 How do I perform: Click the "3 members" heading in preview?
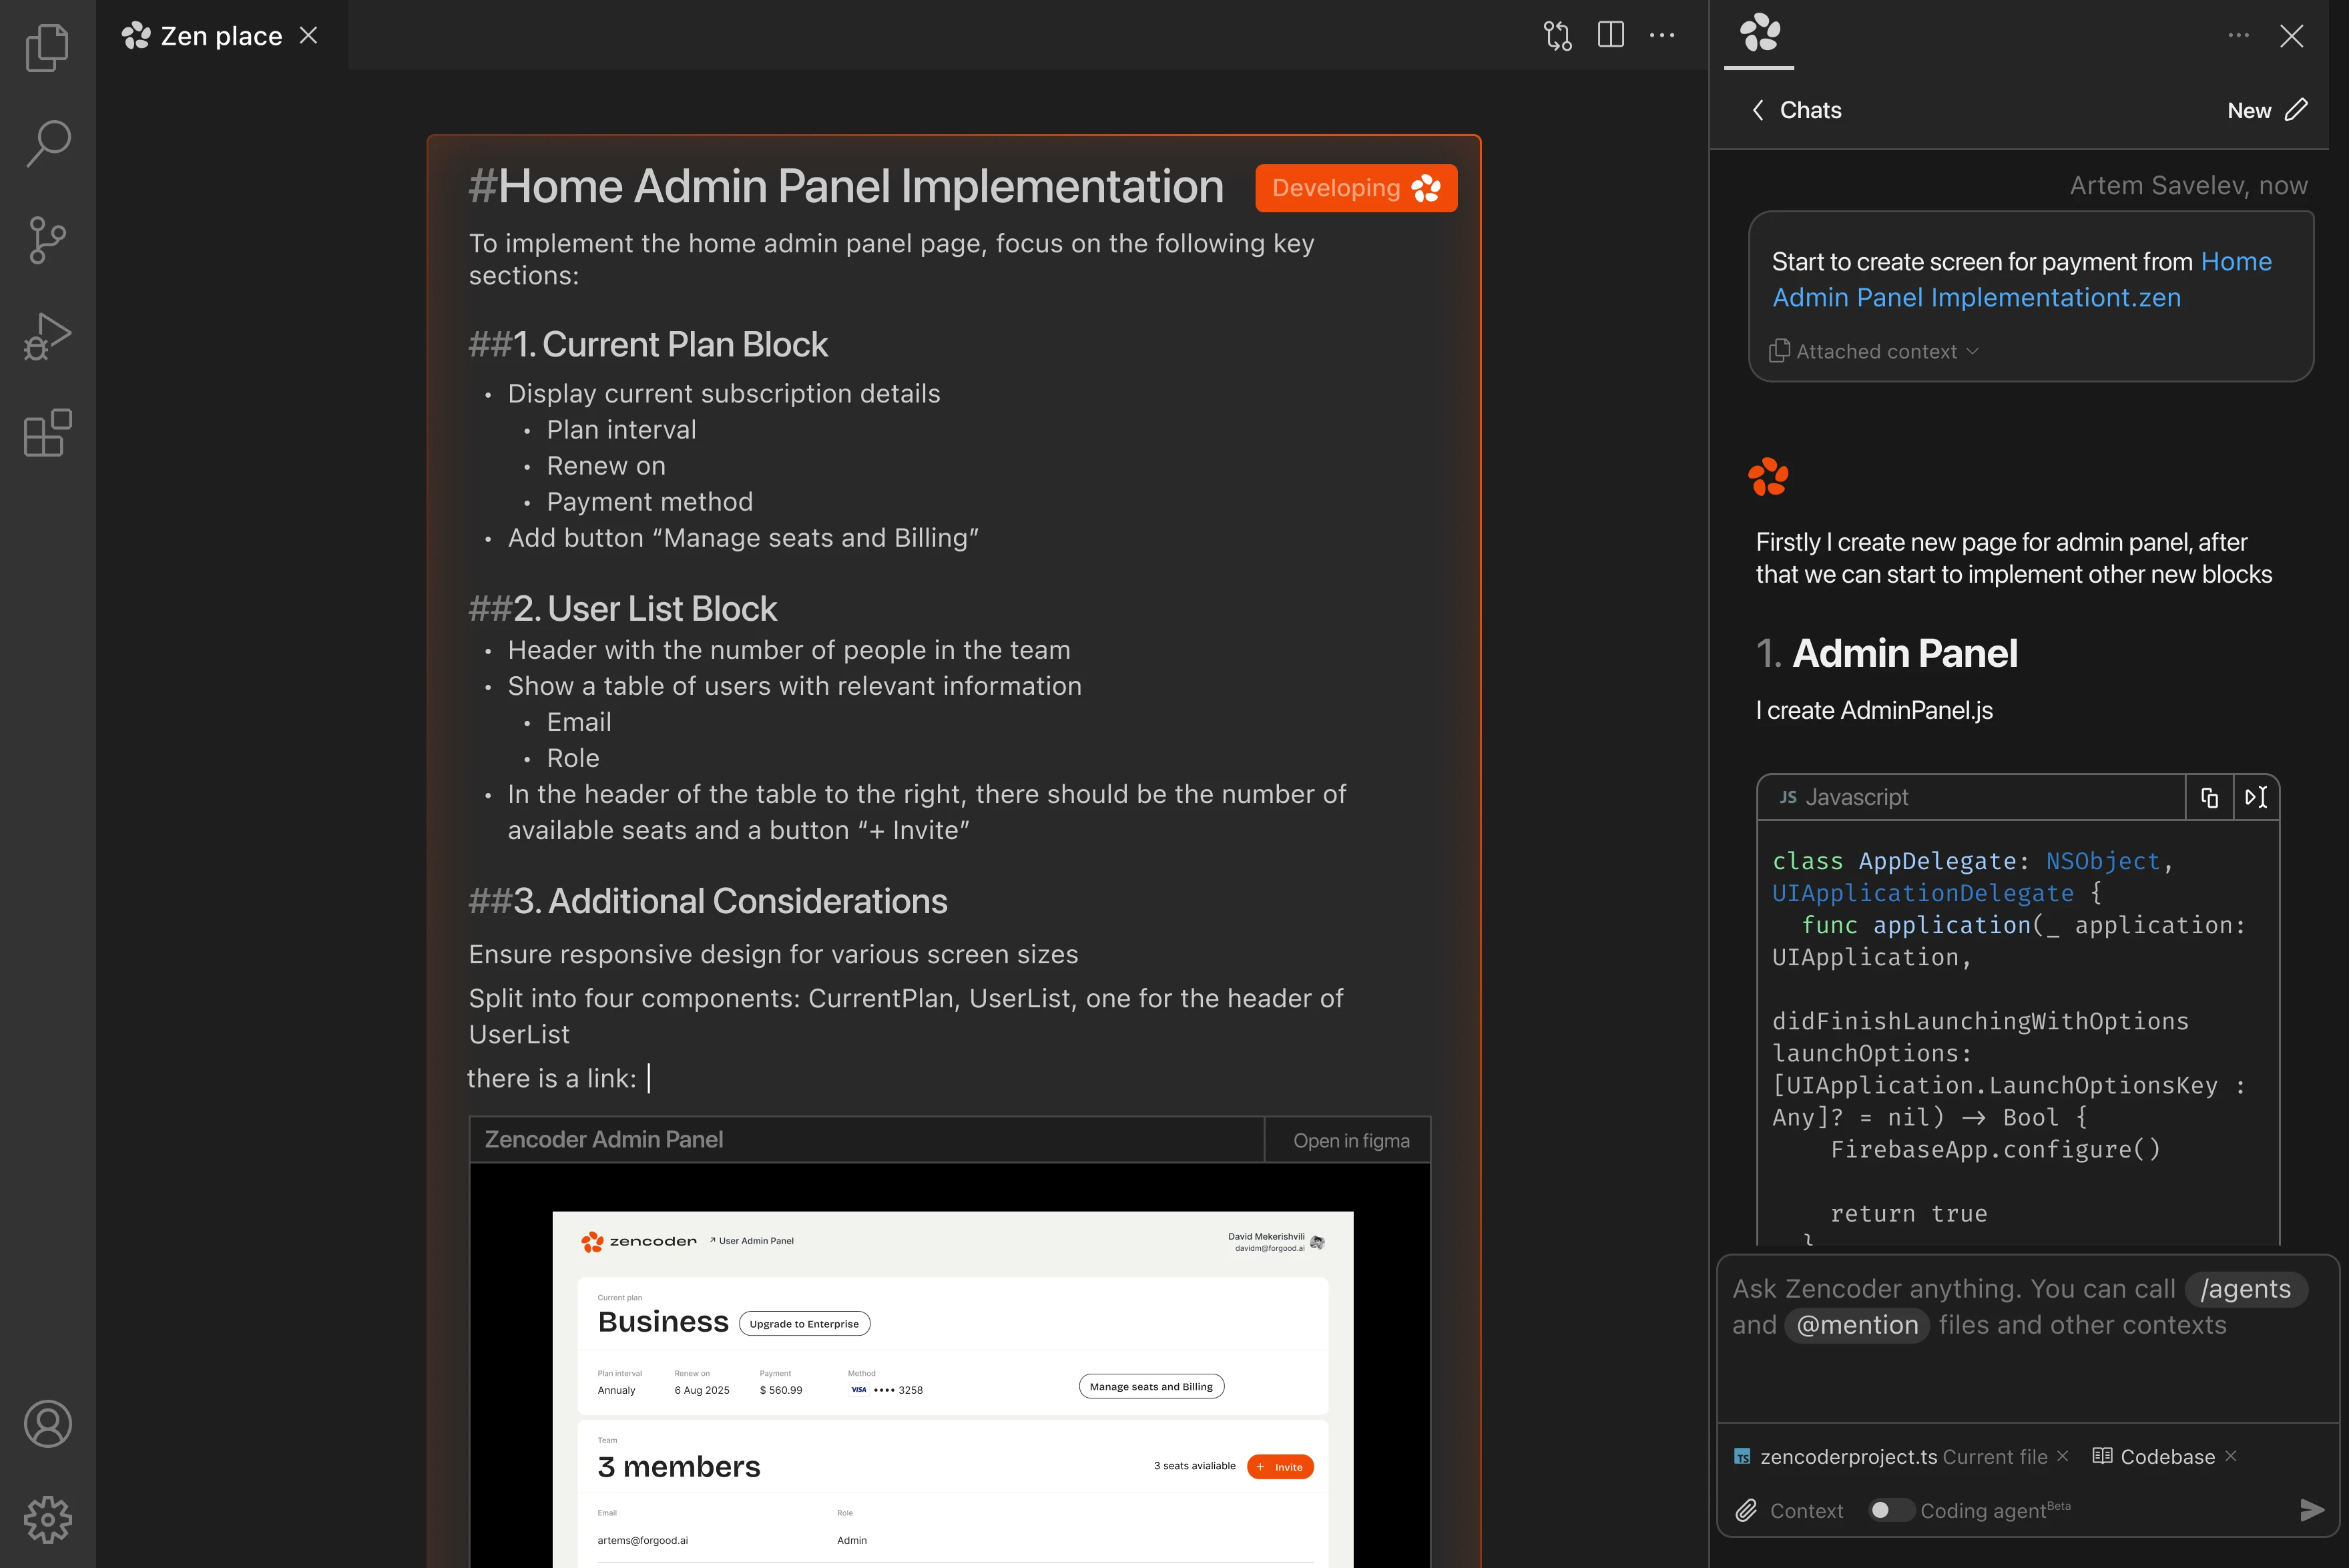point(679,1467)
